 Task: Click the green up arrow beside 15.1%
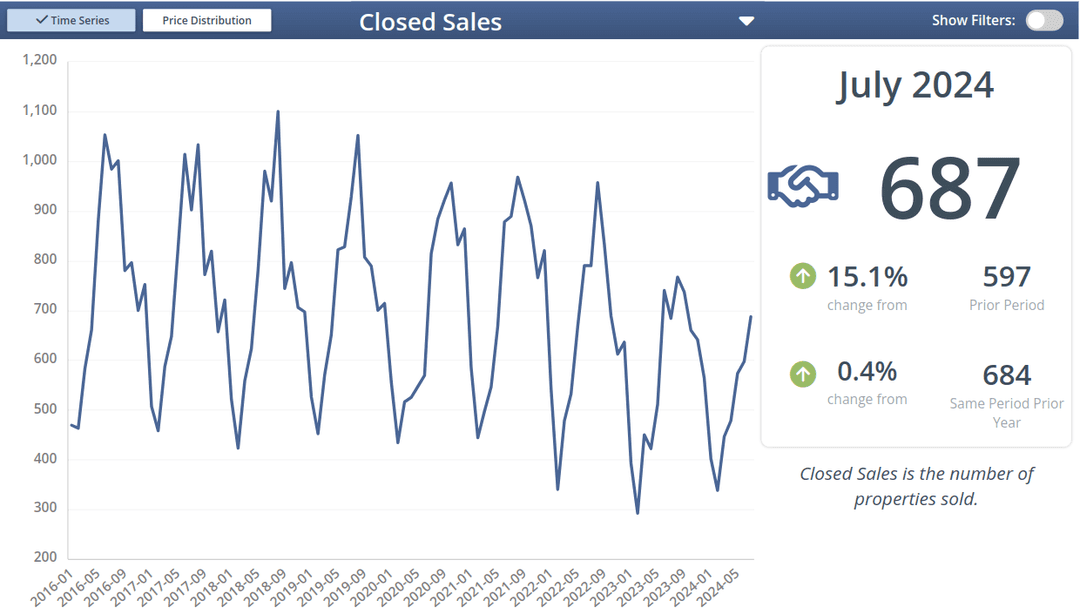[803, 275]
